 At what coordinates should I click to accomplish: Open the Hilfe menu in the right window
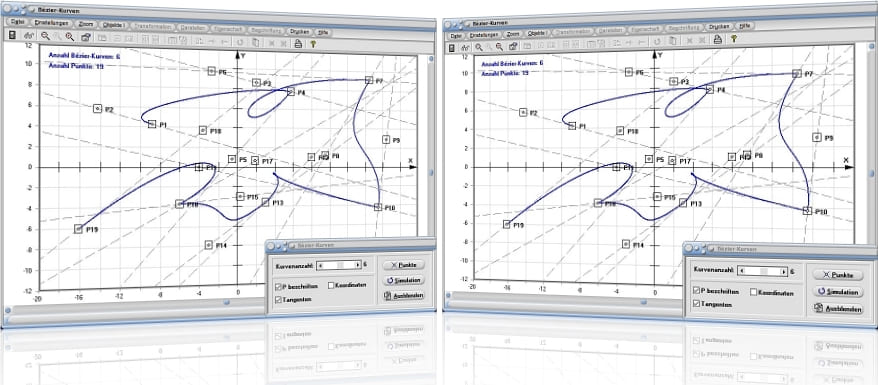pyautogui.click(x=744, y=25)
